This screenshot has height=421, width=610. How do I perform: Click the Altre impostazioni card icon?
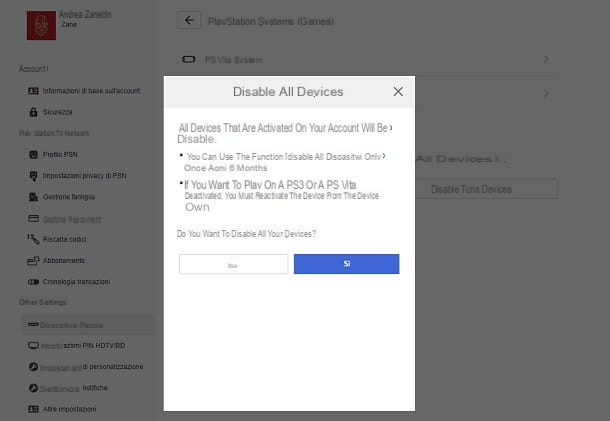tap(33, 409)
